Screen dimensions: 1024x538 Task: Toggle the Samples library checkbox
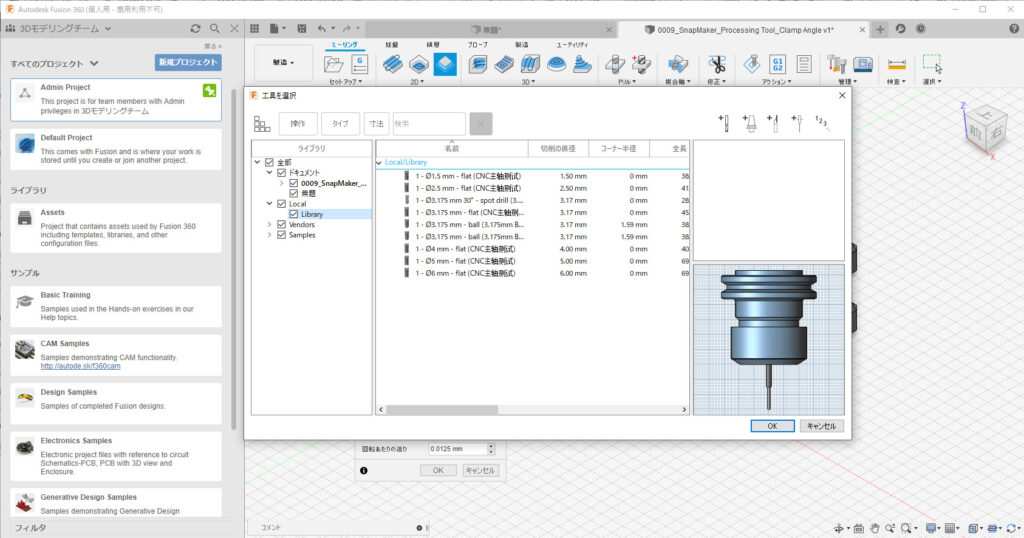[281, 235]
